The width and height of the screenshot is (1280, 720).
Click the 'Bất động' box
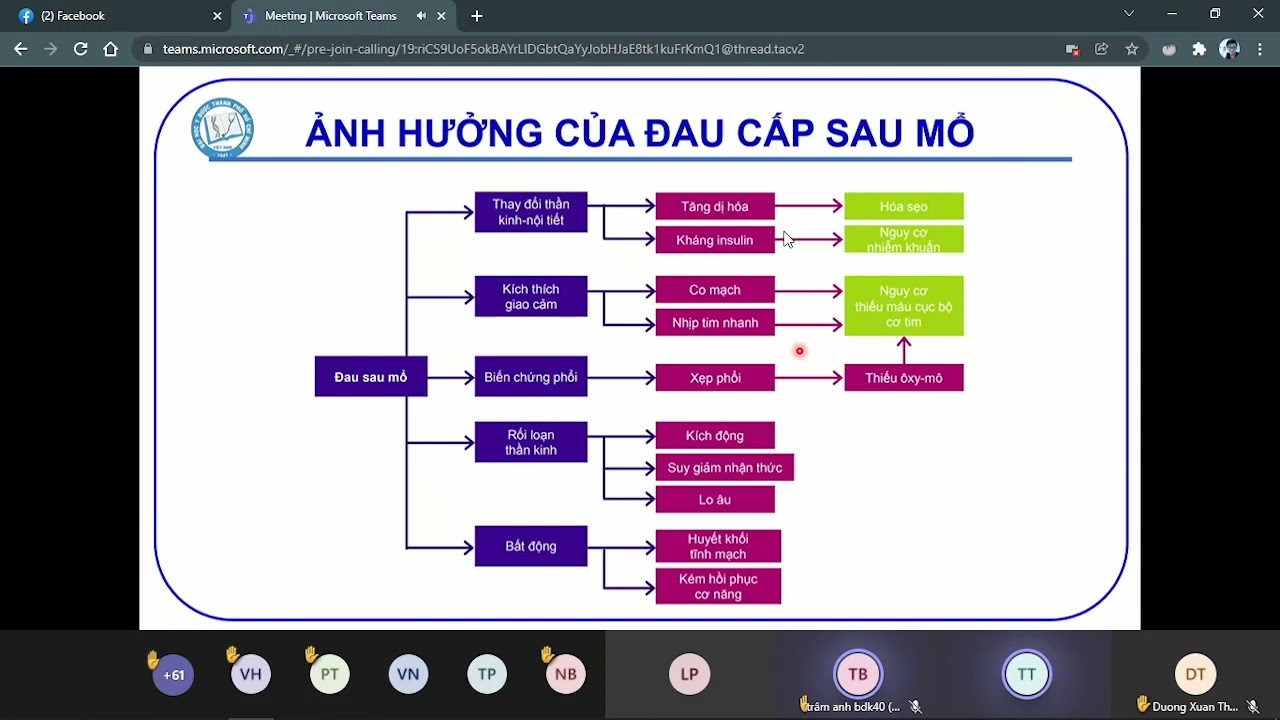[x=531, y=546]
